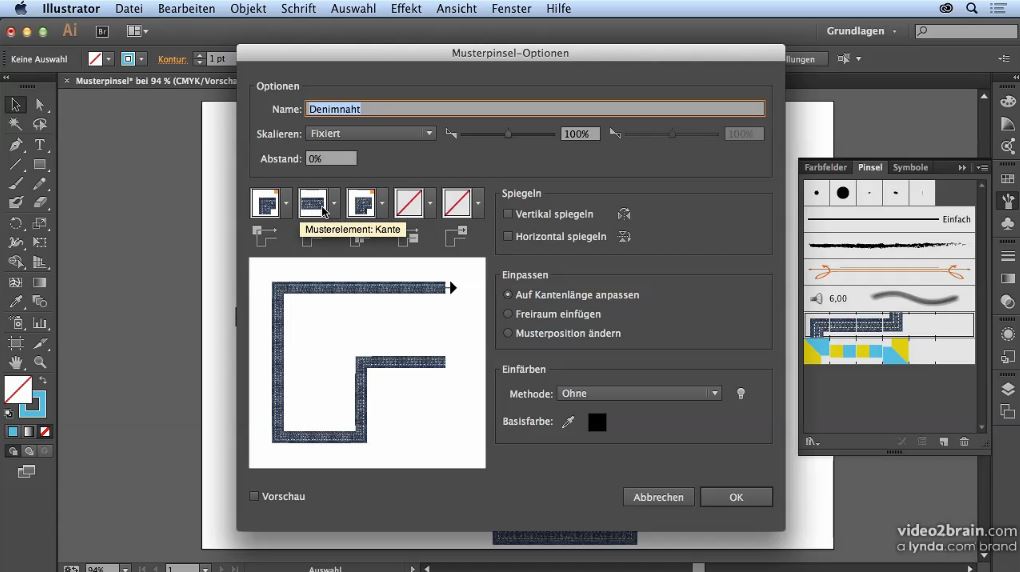Delete brush with trash icon in Pinsel panel
Screen dimensions: 1020x572
click(x=964, y=441)
